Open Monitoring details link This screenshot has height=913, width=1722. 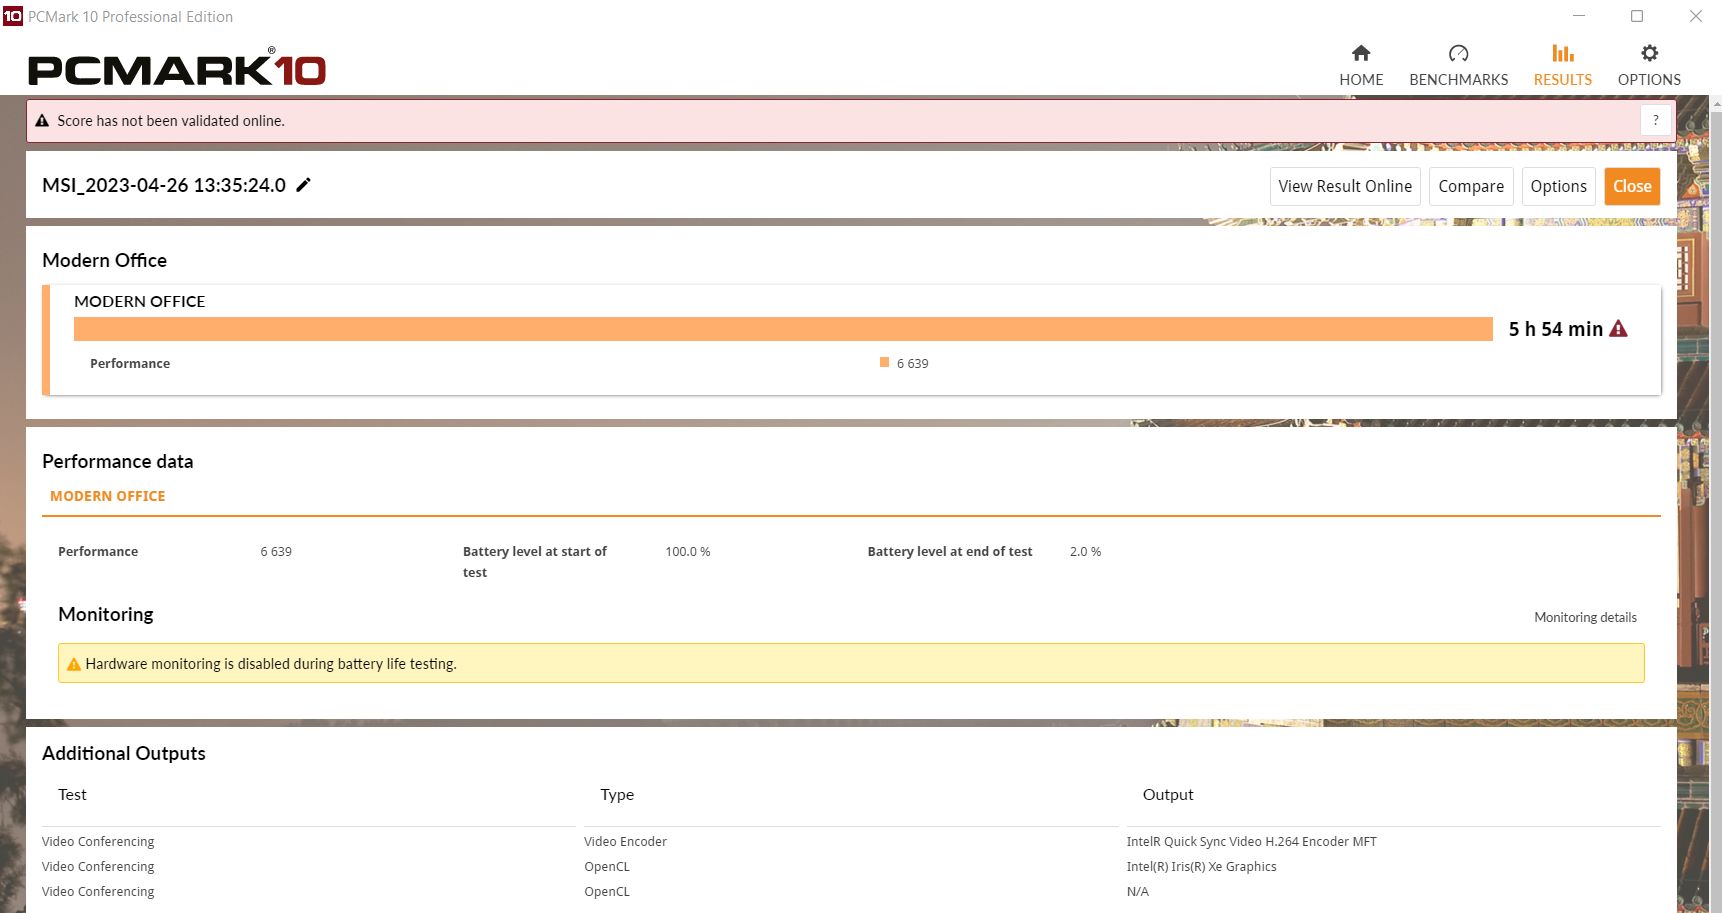click(x=1585, y=617)
